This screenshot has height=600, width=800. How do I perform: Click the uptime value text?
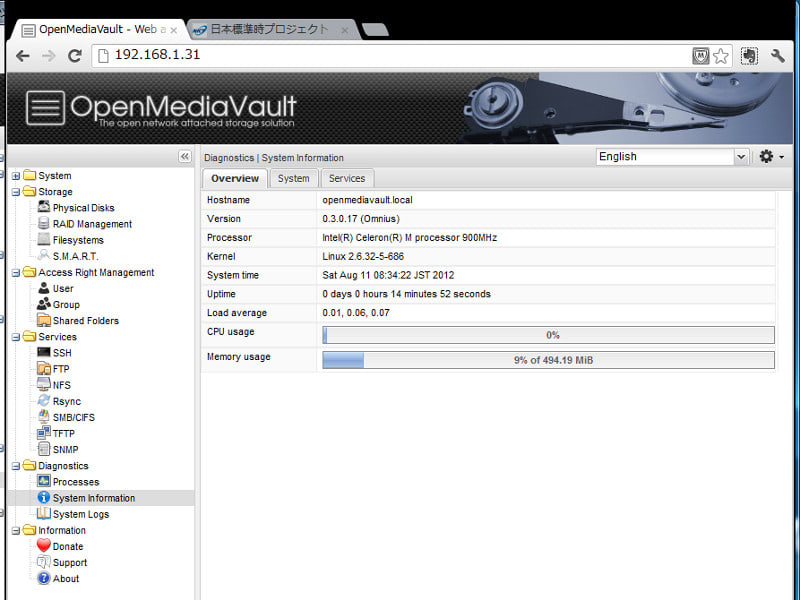[407, 294]
